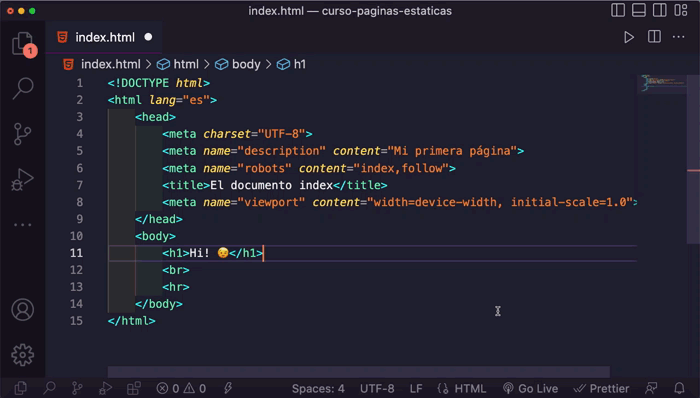The image size is (700, 398).
Task: Open the Source Control view
Action: [22, 133]
